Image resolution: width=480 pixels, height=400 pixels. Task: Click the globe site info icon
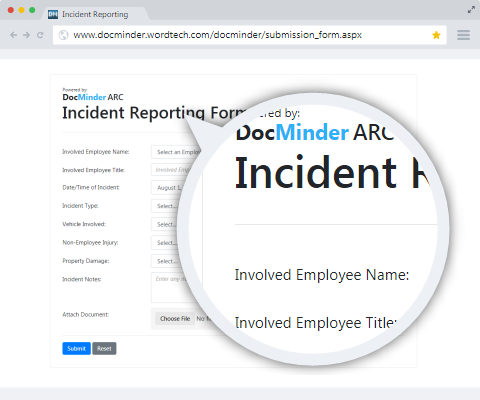click(x=63, y=35)
